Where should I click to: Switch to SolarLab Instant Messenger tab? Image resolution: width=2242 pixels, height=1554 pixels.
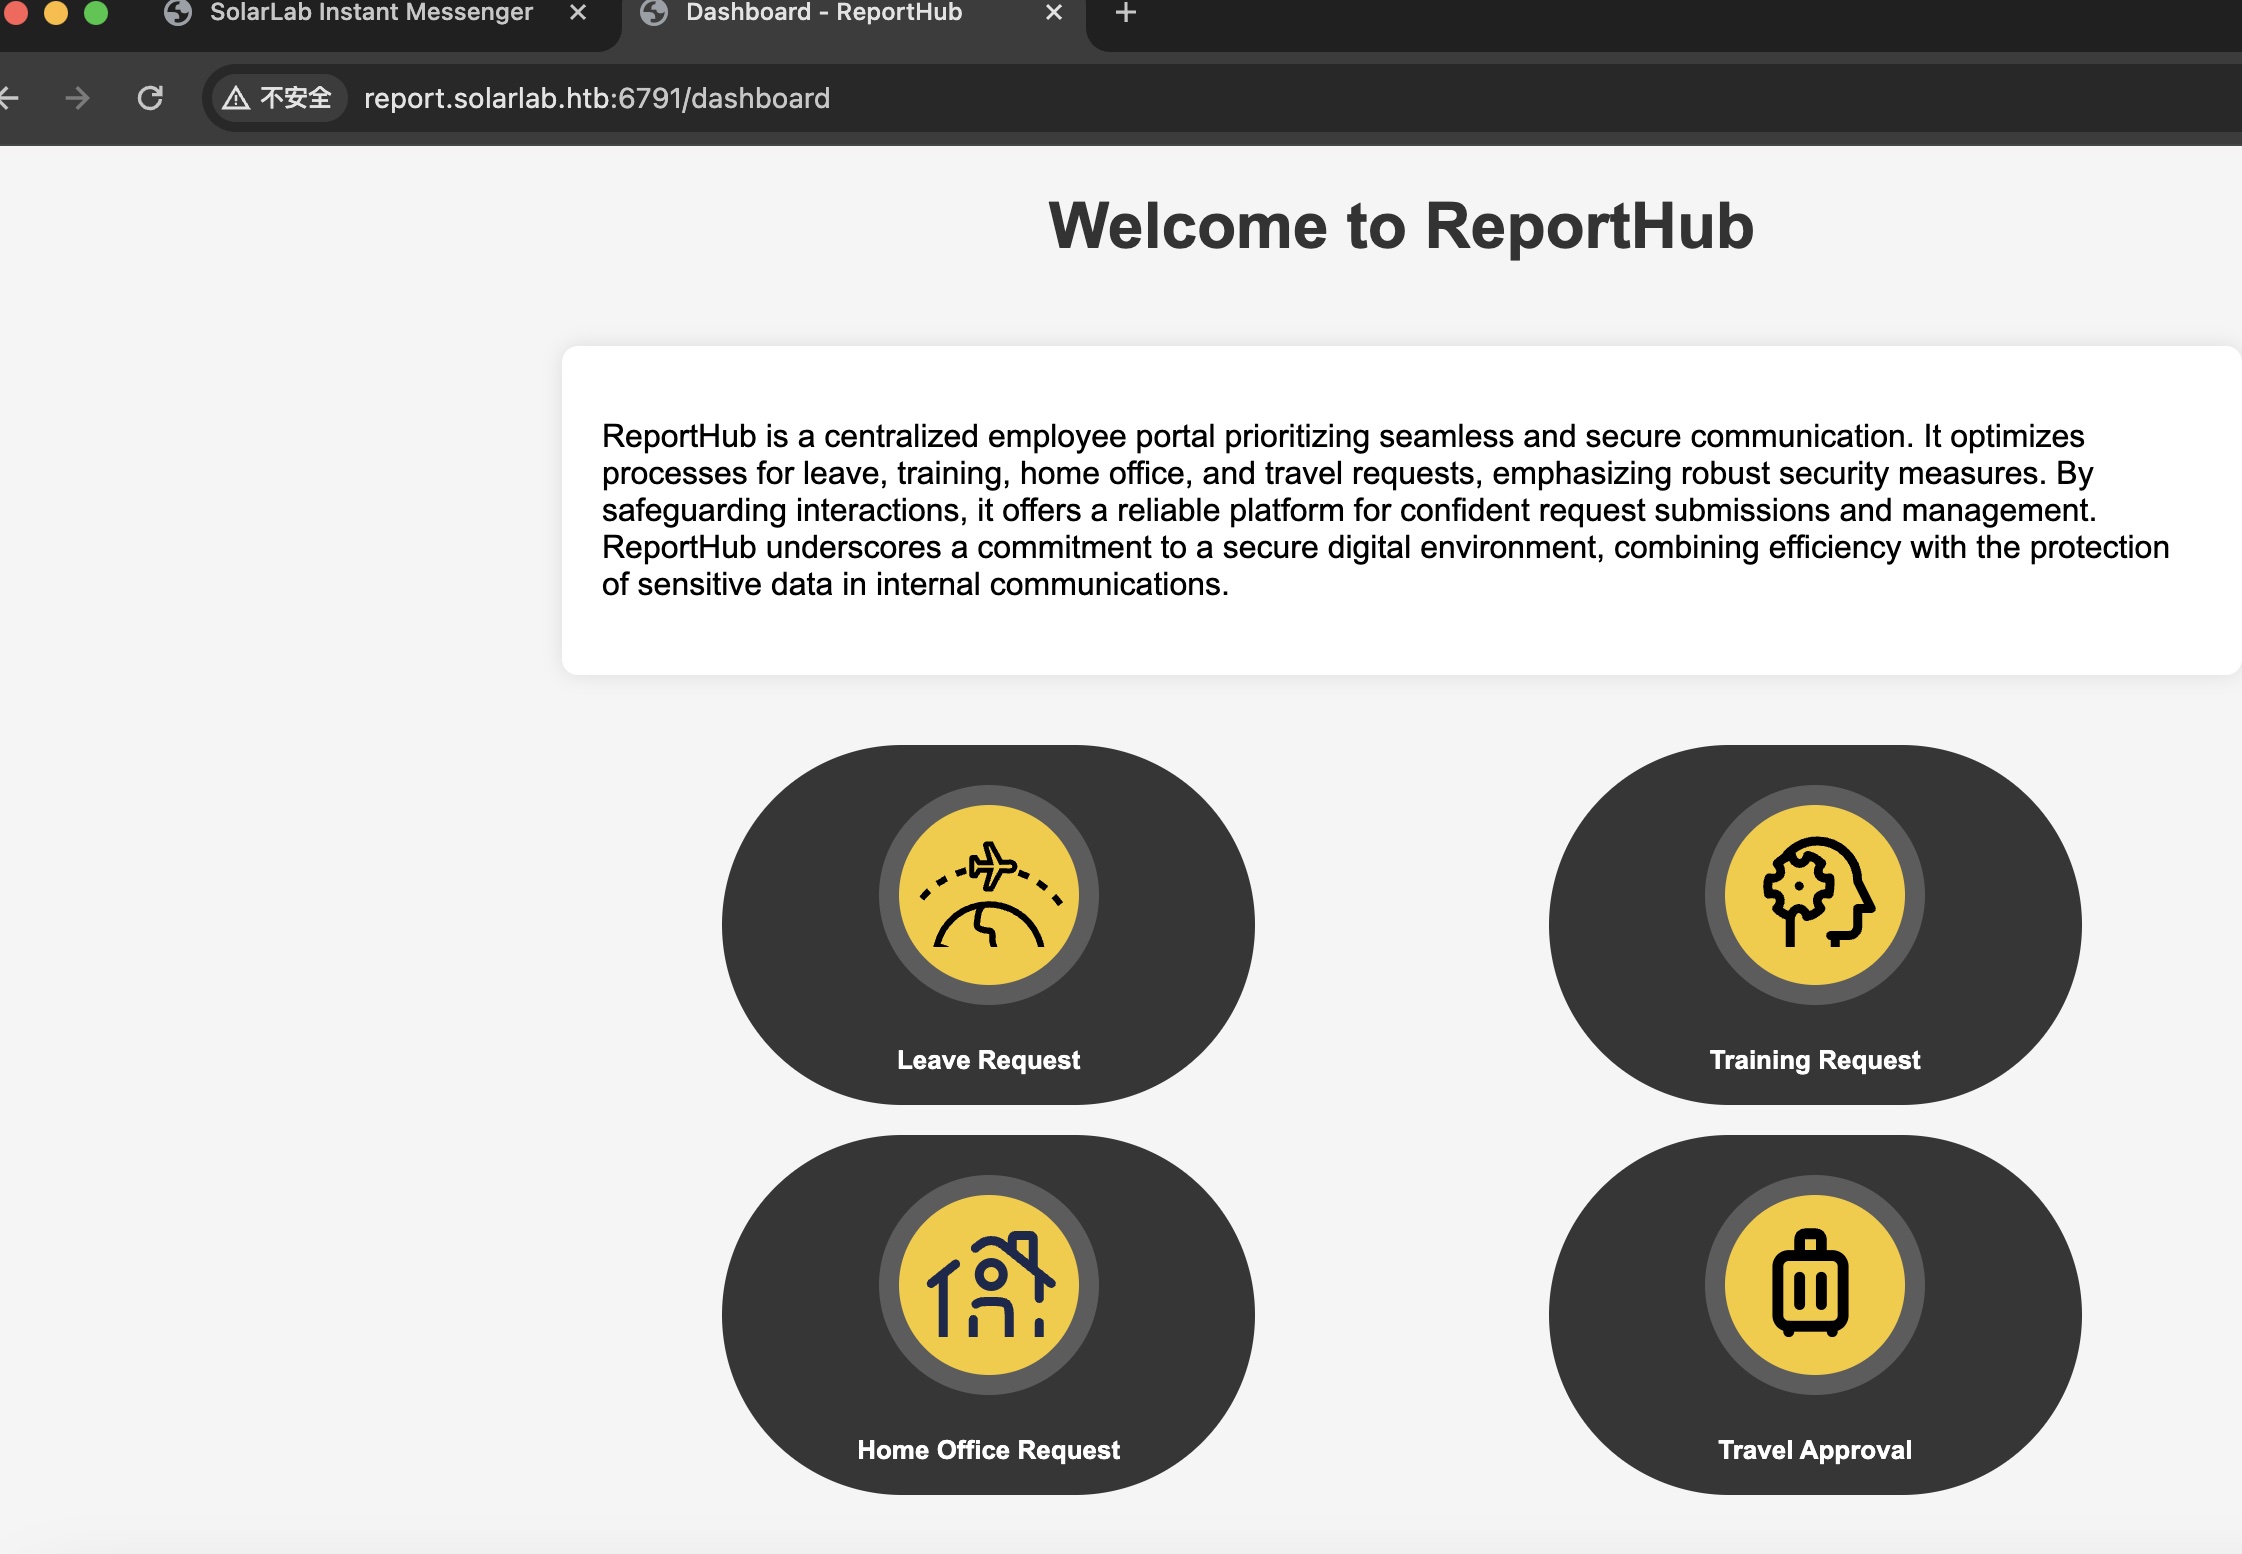click(x=370, y=13)
